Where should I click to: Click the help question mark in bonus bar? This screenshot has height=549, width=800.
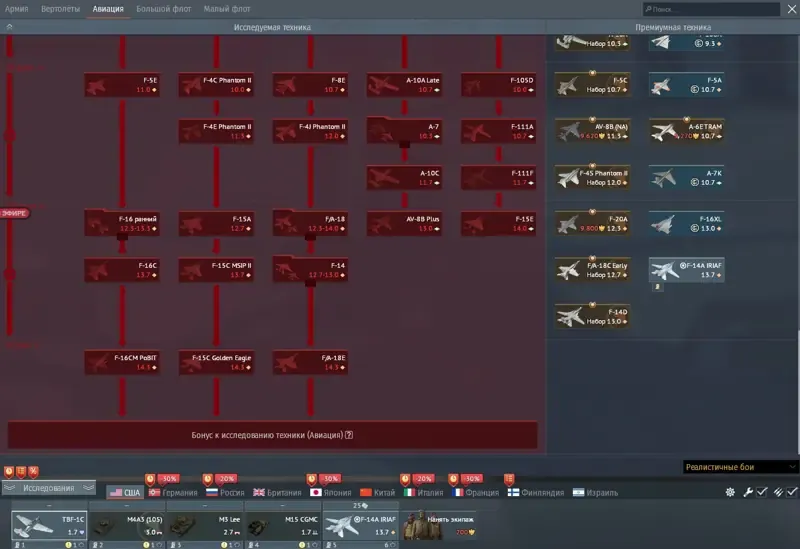349,435
